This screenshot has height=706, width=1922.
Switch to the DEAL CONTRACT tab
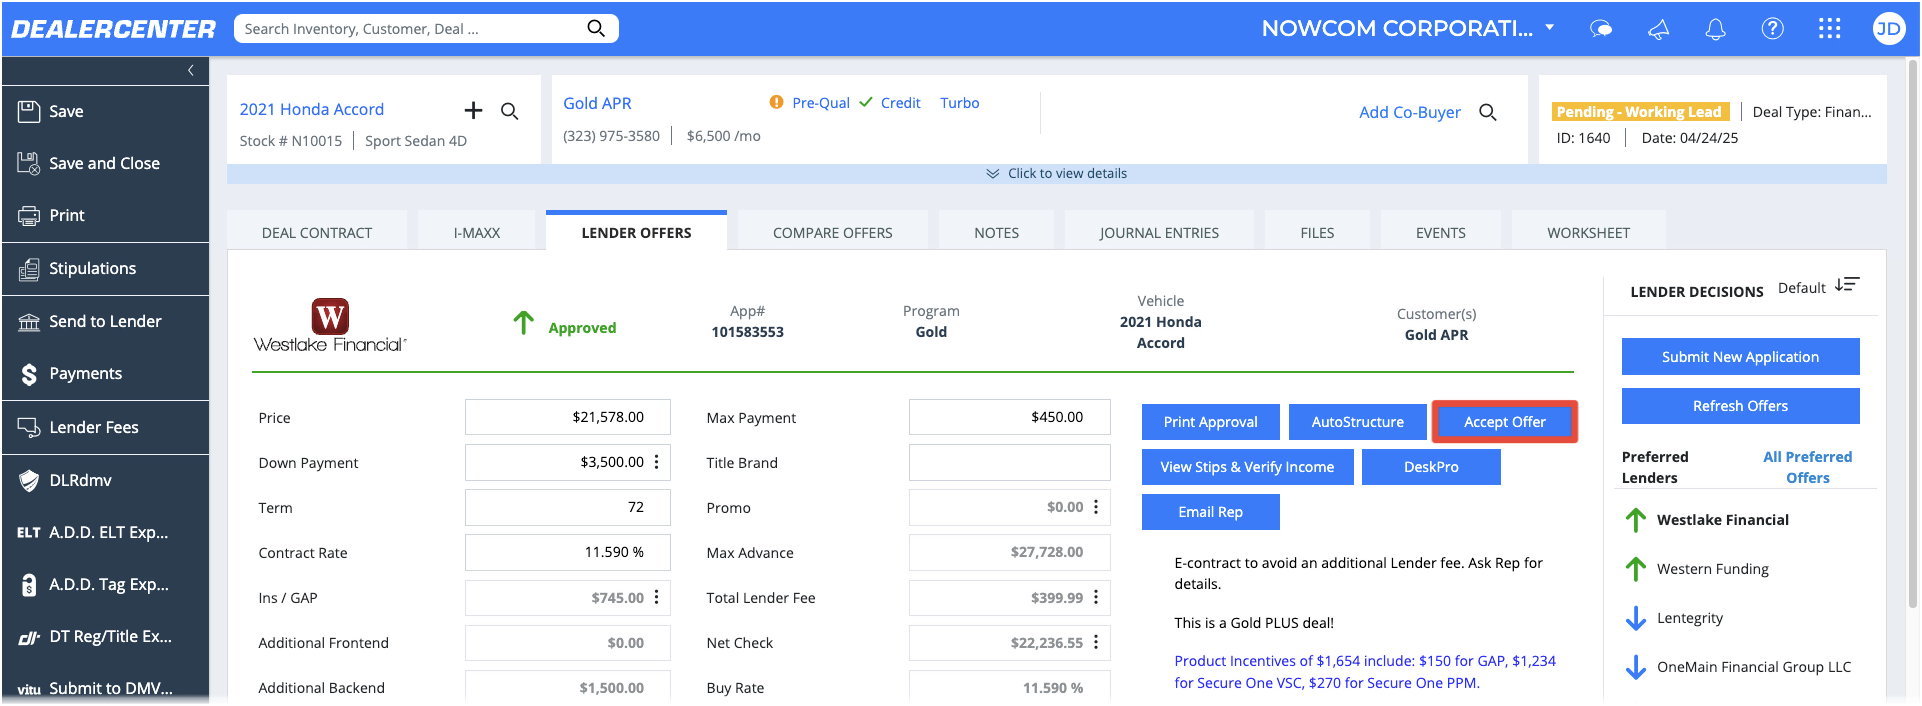click(x=317, y=232)
